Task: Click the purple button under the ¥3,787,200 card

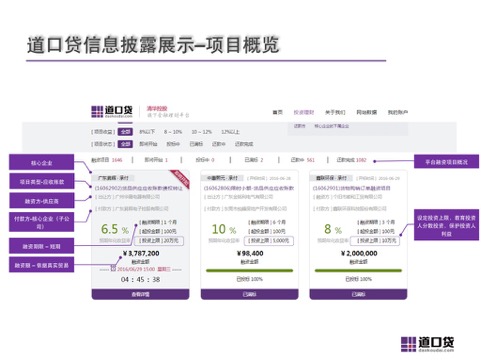Action: (140, 294)
